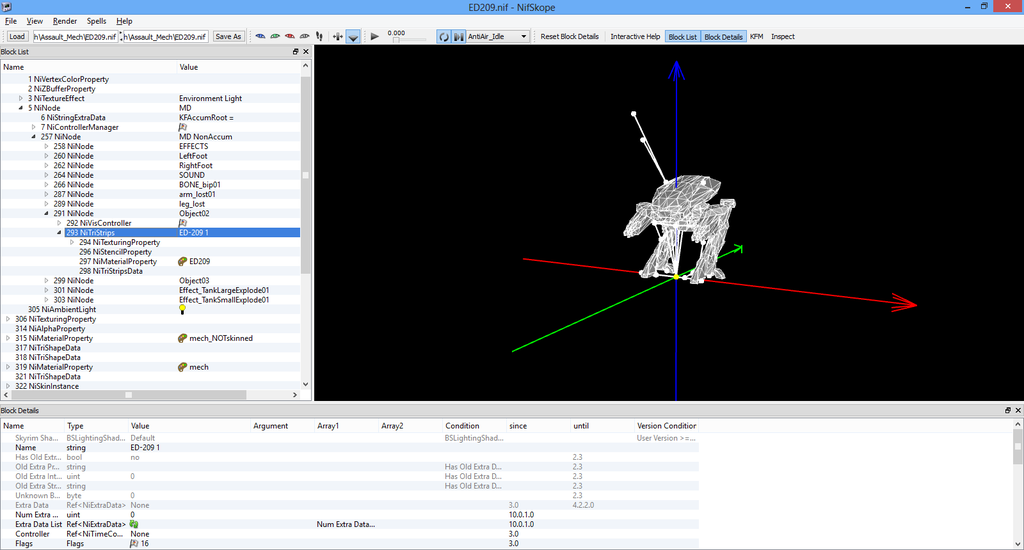The height and width of the screenshot is (550, 1024).
Task: Click Reset Block Details
Action: 569,37
